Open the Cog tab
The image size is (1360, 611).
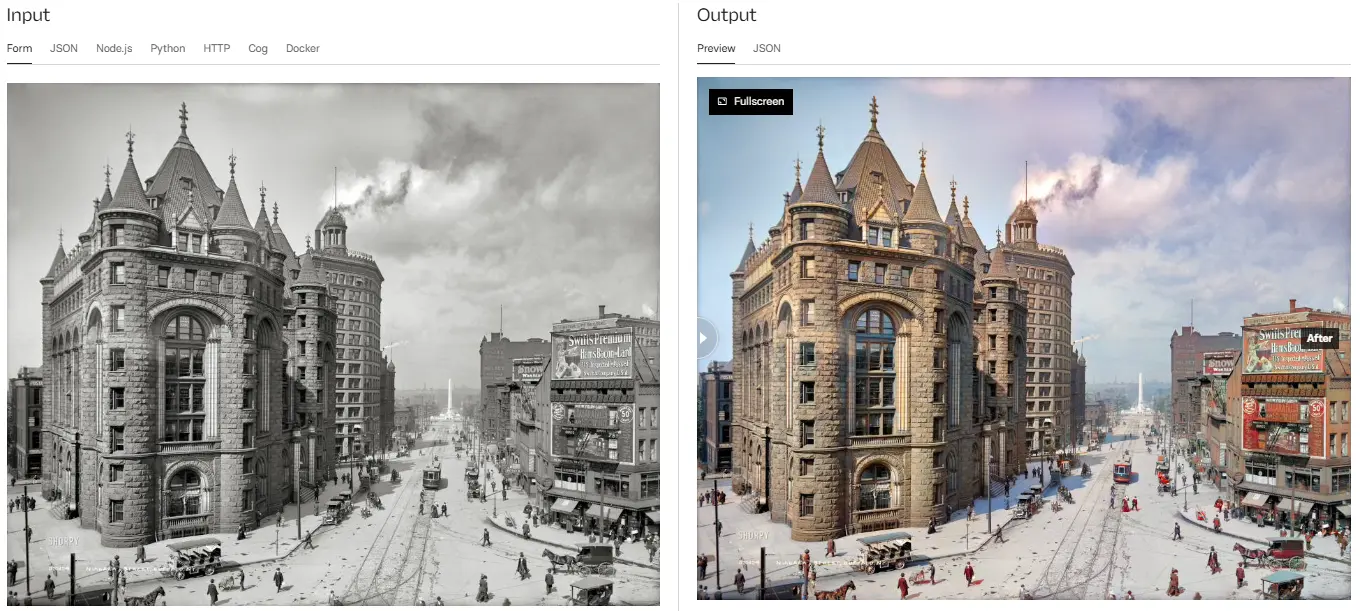coord(258,48)
